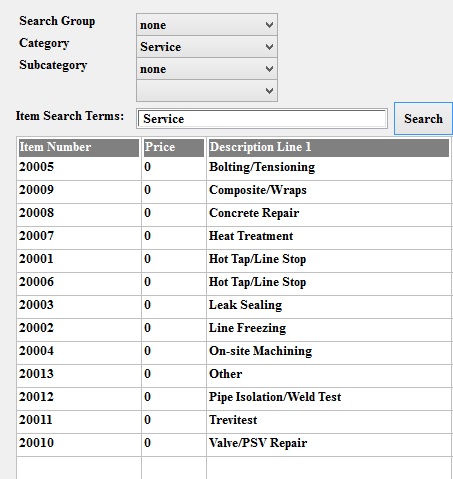The height and width of the screenshot is (479, 453).
Task: Select item number 20001
Action: 234,259
